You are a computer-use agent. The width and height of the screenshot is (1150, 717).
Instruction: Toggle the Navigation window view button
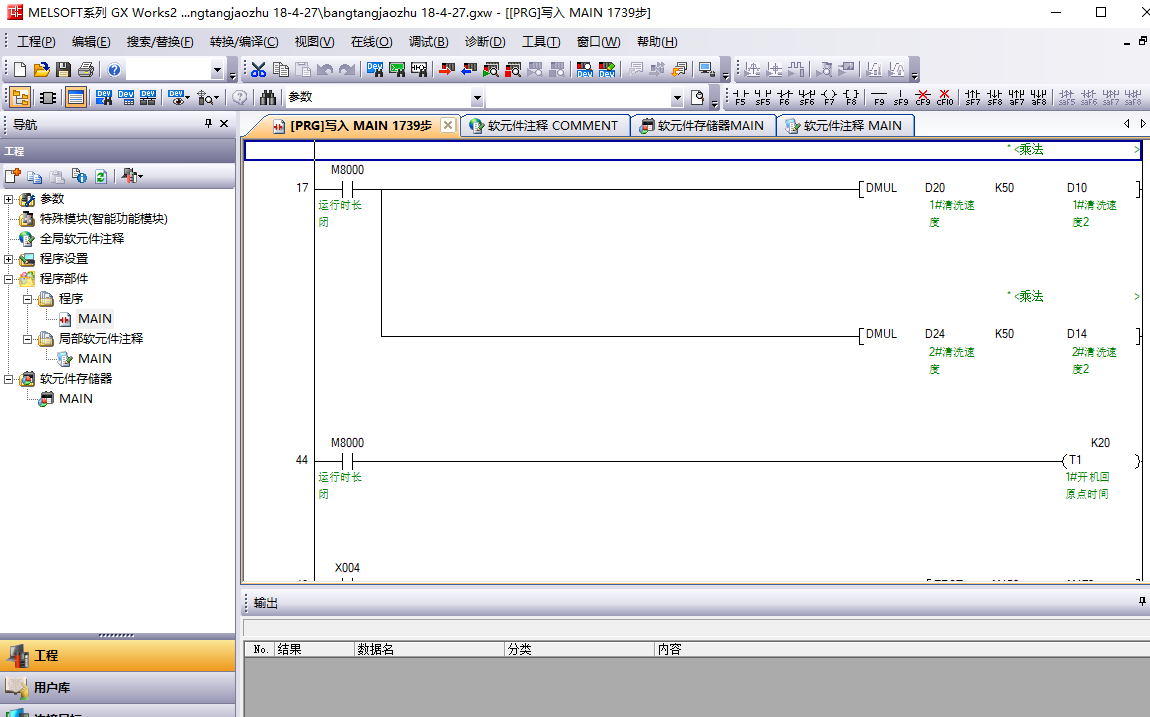[x=19, y=97]
